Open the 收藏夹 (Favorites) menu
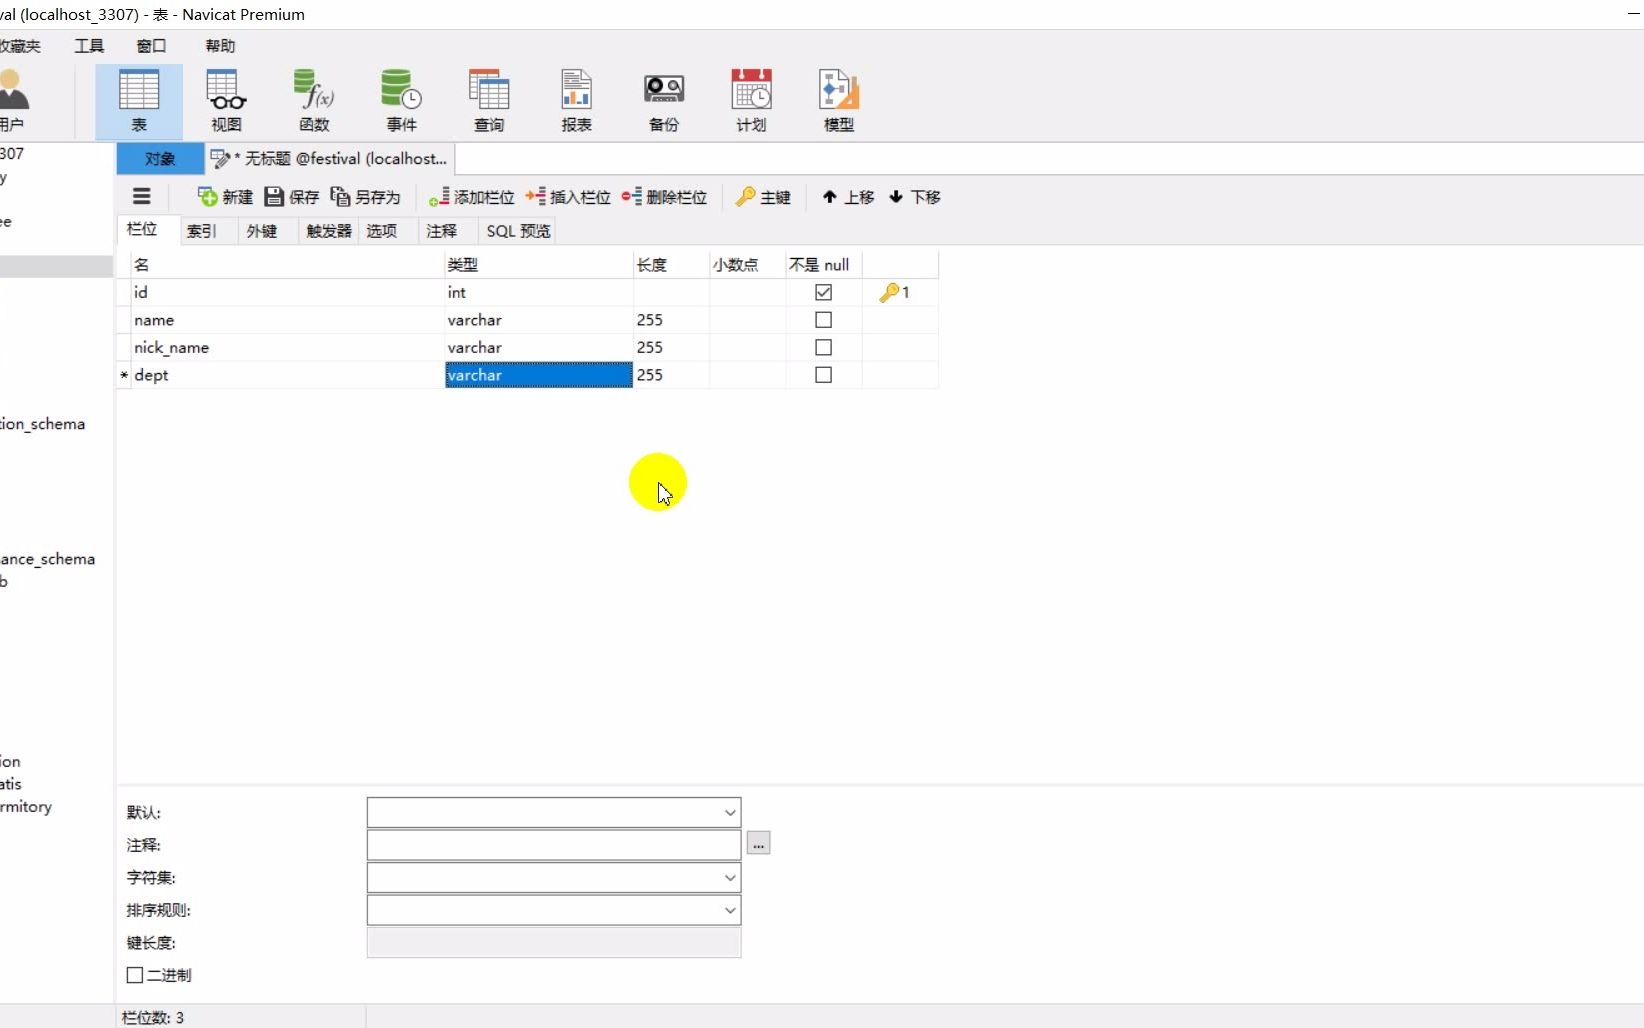The image size is (1644, 1028). click(x=20, y=46)
